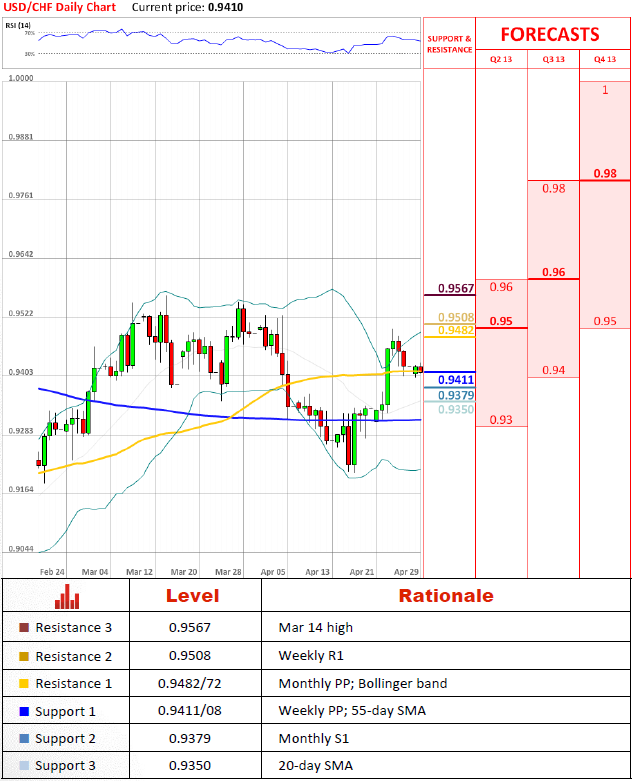Click the current price value 0.9410
633x781 pixels.
[x=226, y=7]
